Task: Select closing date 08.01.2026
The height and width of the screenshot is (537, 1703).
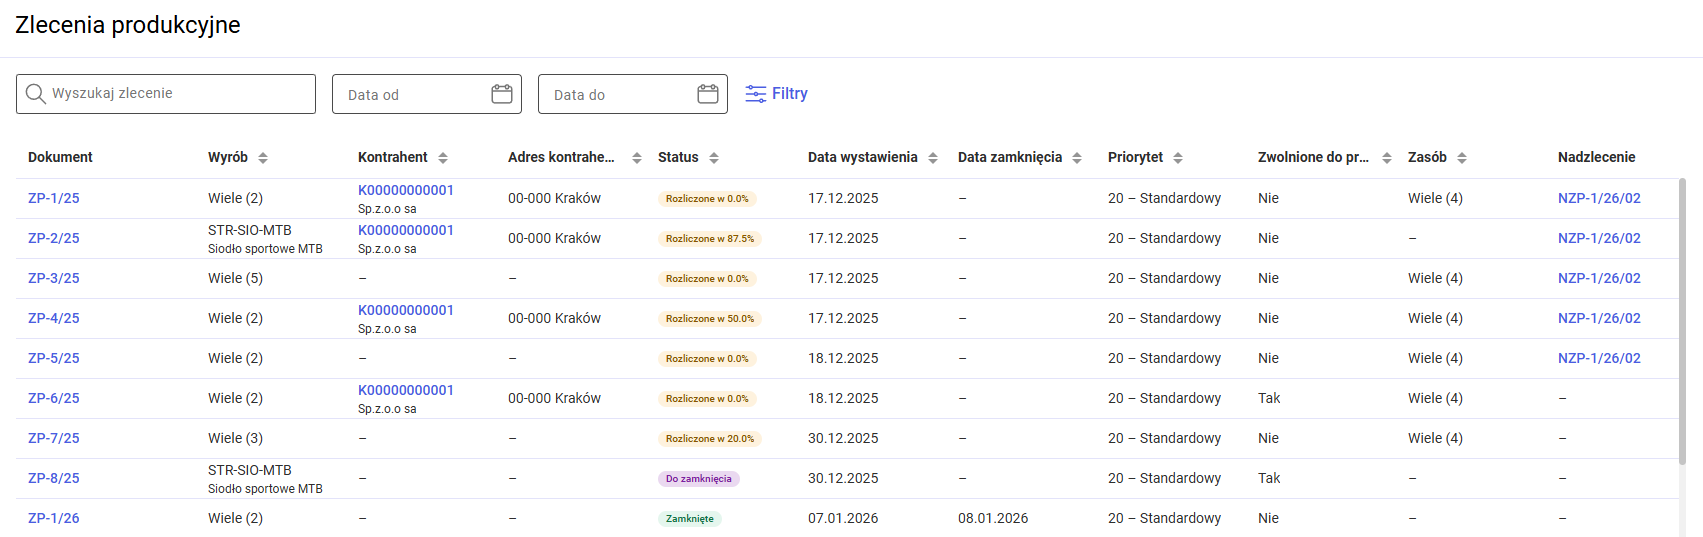Action: 993,518
